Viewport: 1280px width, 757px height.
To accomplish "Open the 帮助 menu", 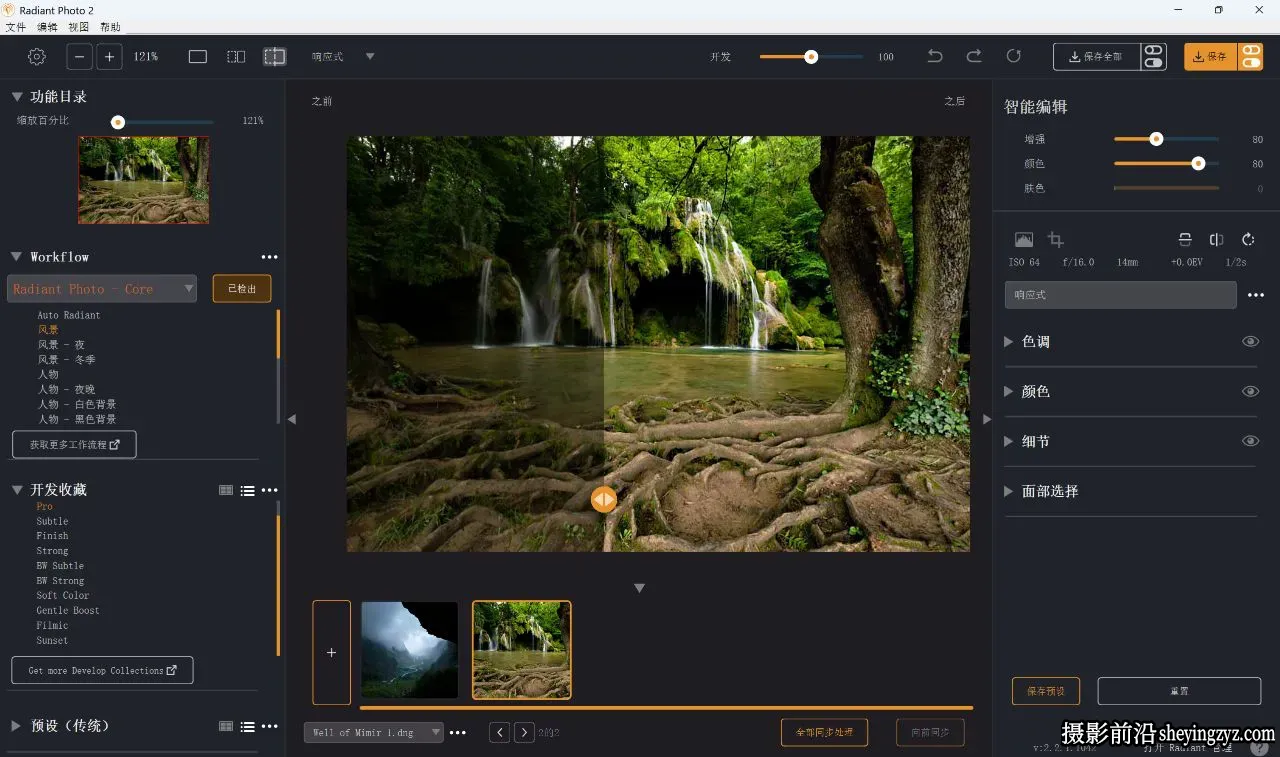I will [110, 27].
